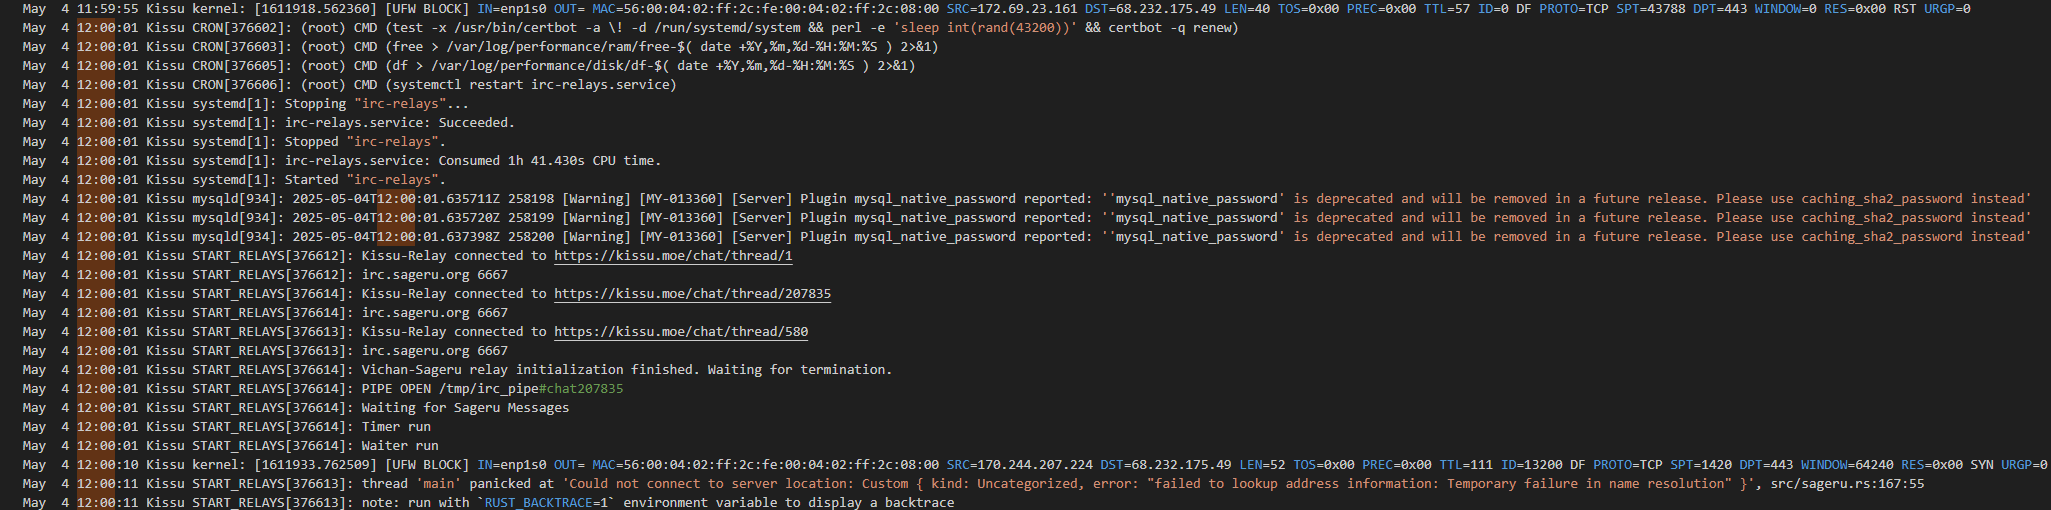The width and height of the screenshot is (2051, 510).
Task: Click the first mysql_native_password warning line
Action: (1027, 199)
